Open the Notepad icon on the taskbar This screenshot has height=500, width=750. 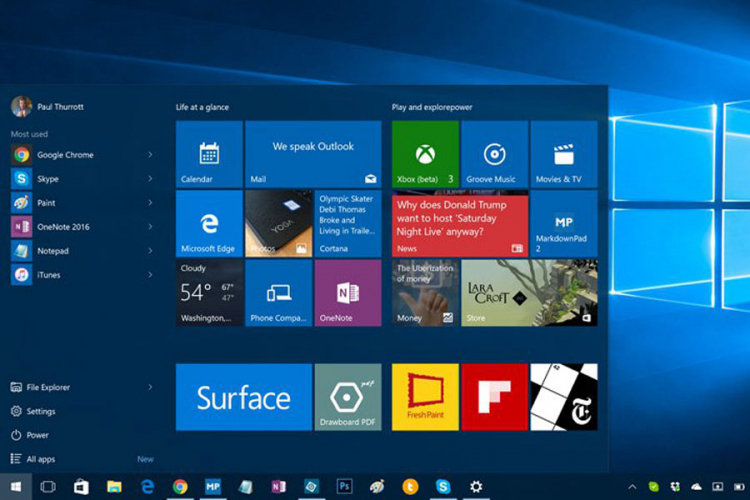tap(246, 487)
